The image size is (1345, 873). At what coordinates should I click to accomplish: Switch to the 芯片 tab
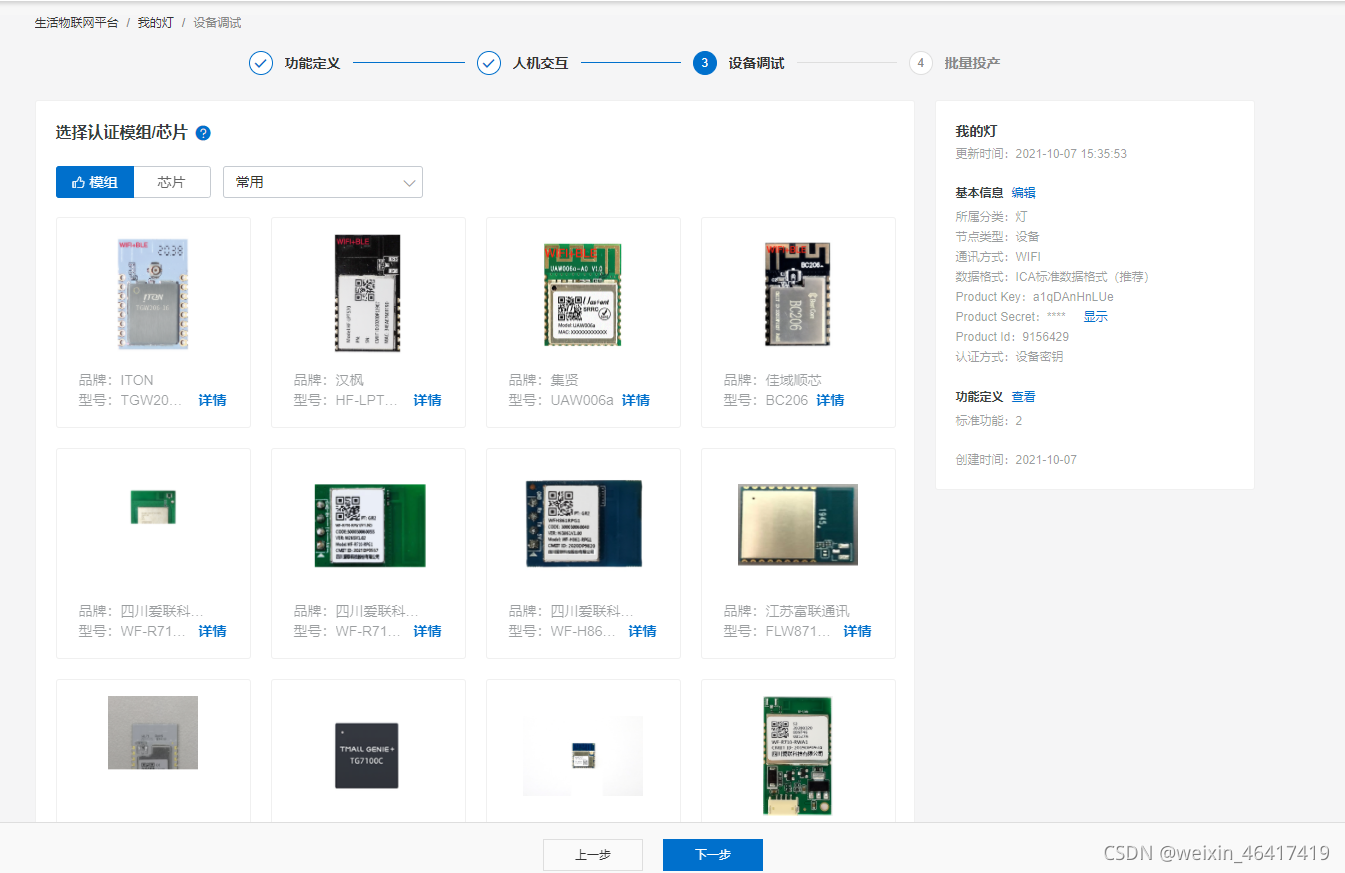171,182
